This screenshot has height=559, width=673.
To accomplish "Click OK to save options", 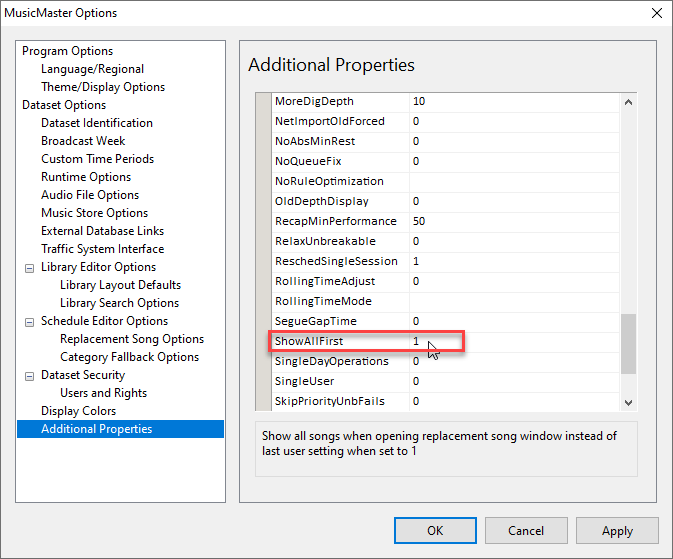I will coord(435,531).
